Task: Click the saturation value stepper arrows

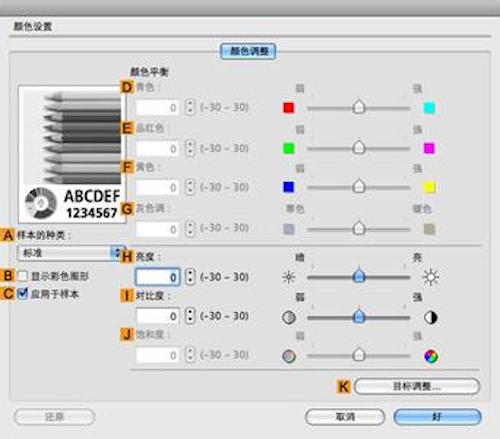Action: 190,355
